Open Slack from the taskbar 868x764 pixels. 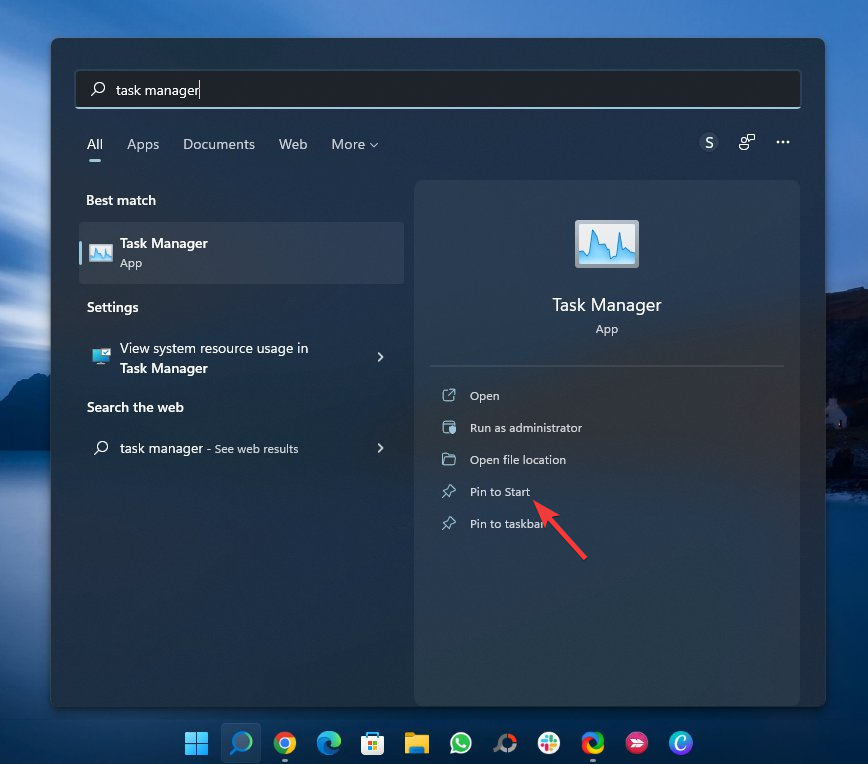[x=549, y=743]
